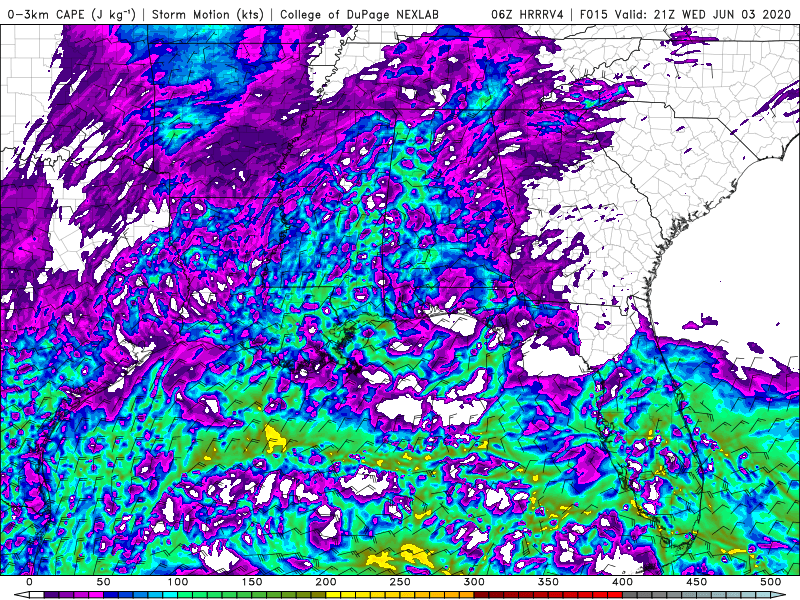Click the cyan swatch just before the 100 mark
800x600 pixels.
click(170, 595)
